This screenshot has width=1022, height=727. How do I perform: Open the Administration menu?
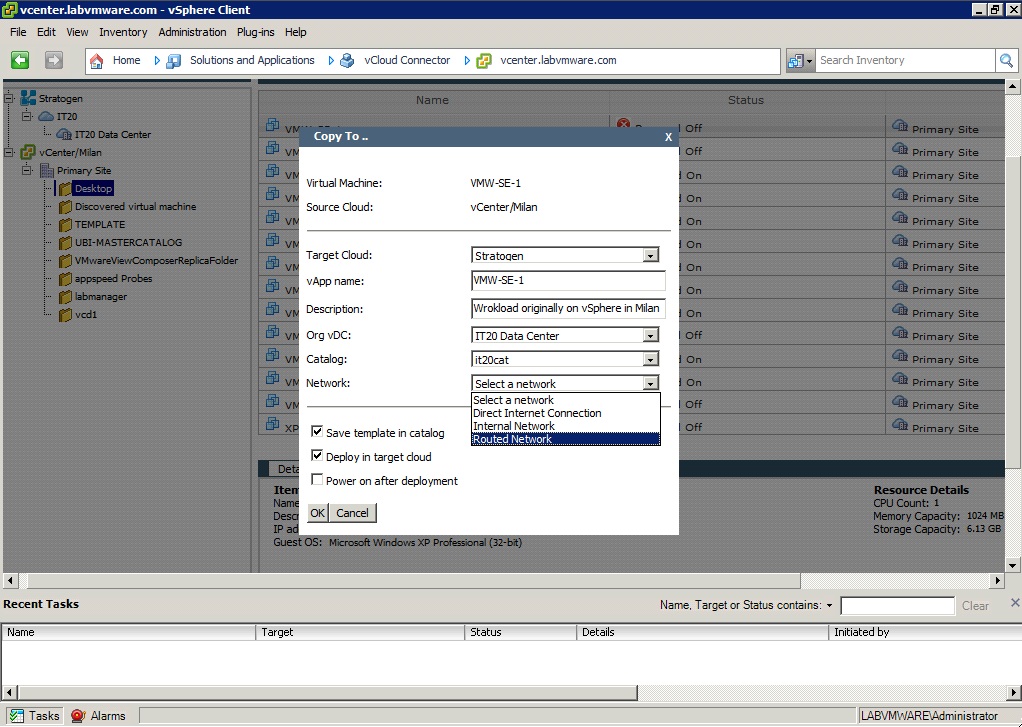(192, 32)
